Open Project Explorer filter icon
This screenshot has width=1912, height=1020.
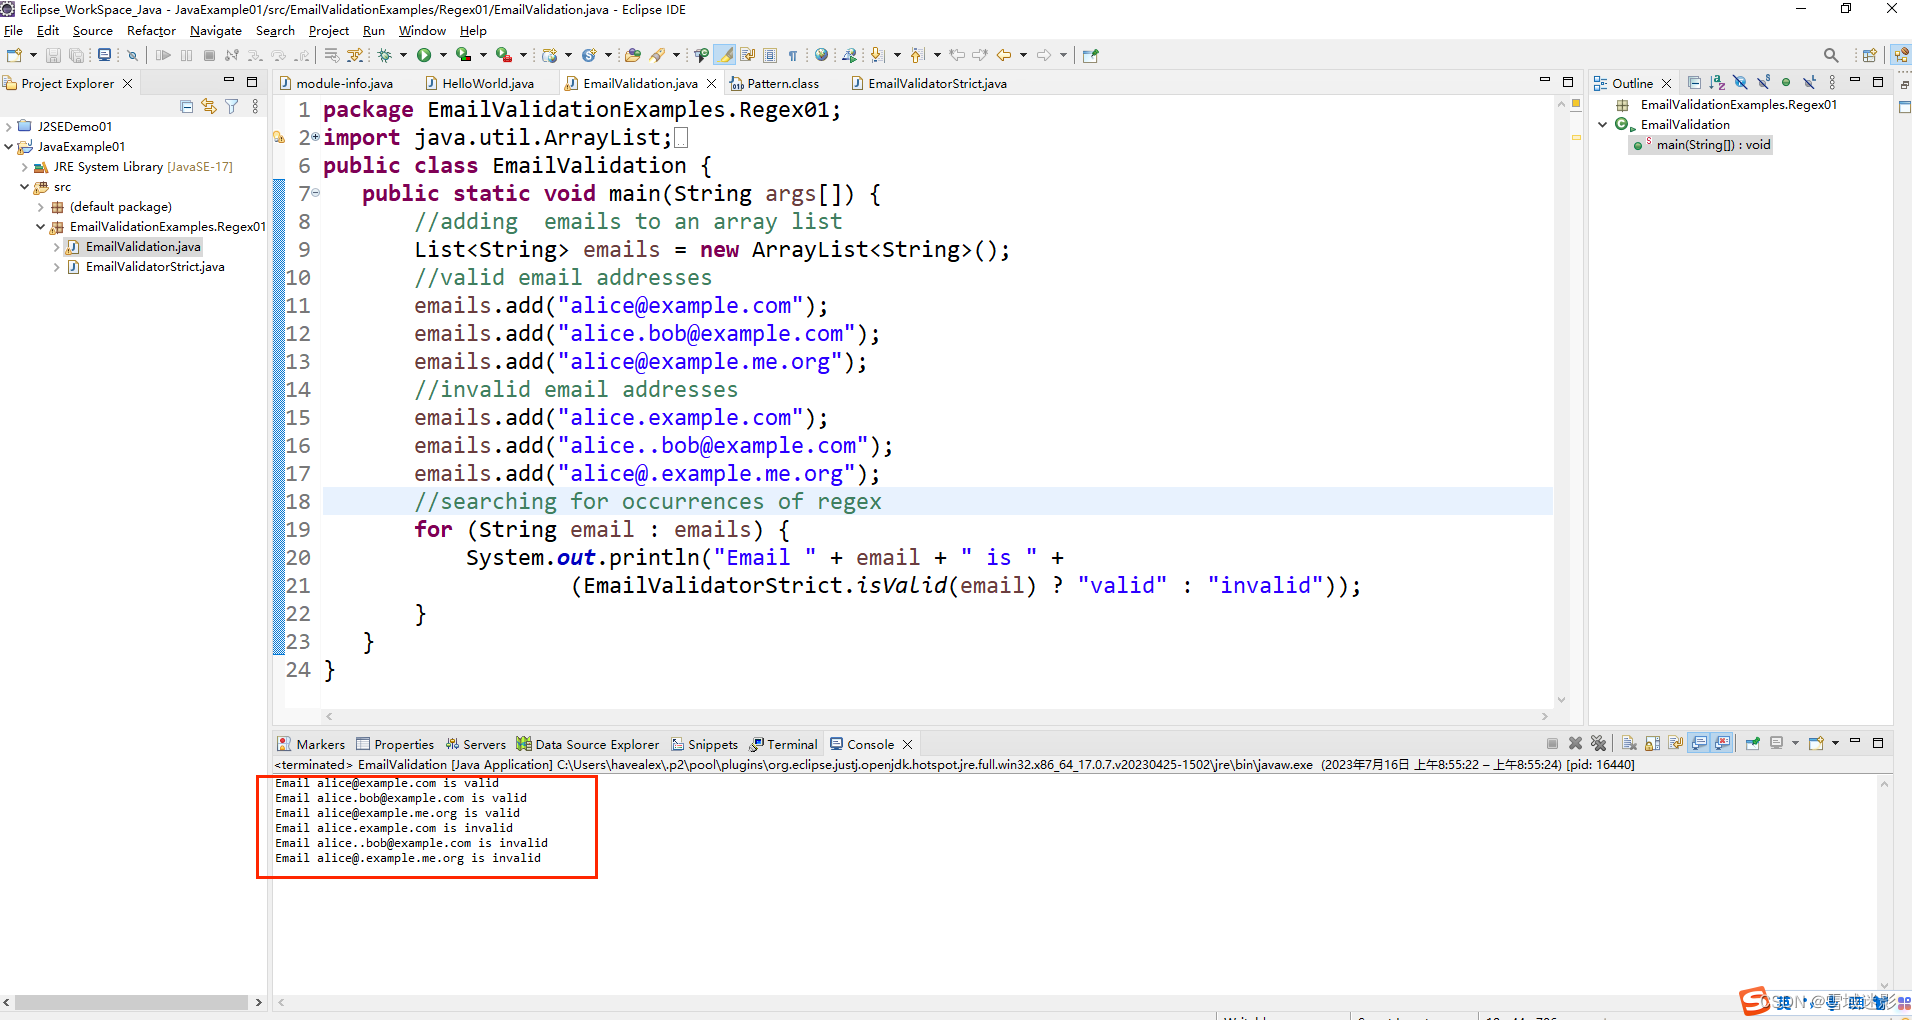pos(231,106)
